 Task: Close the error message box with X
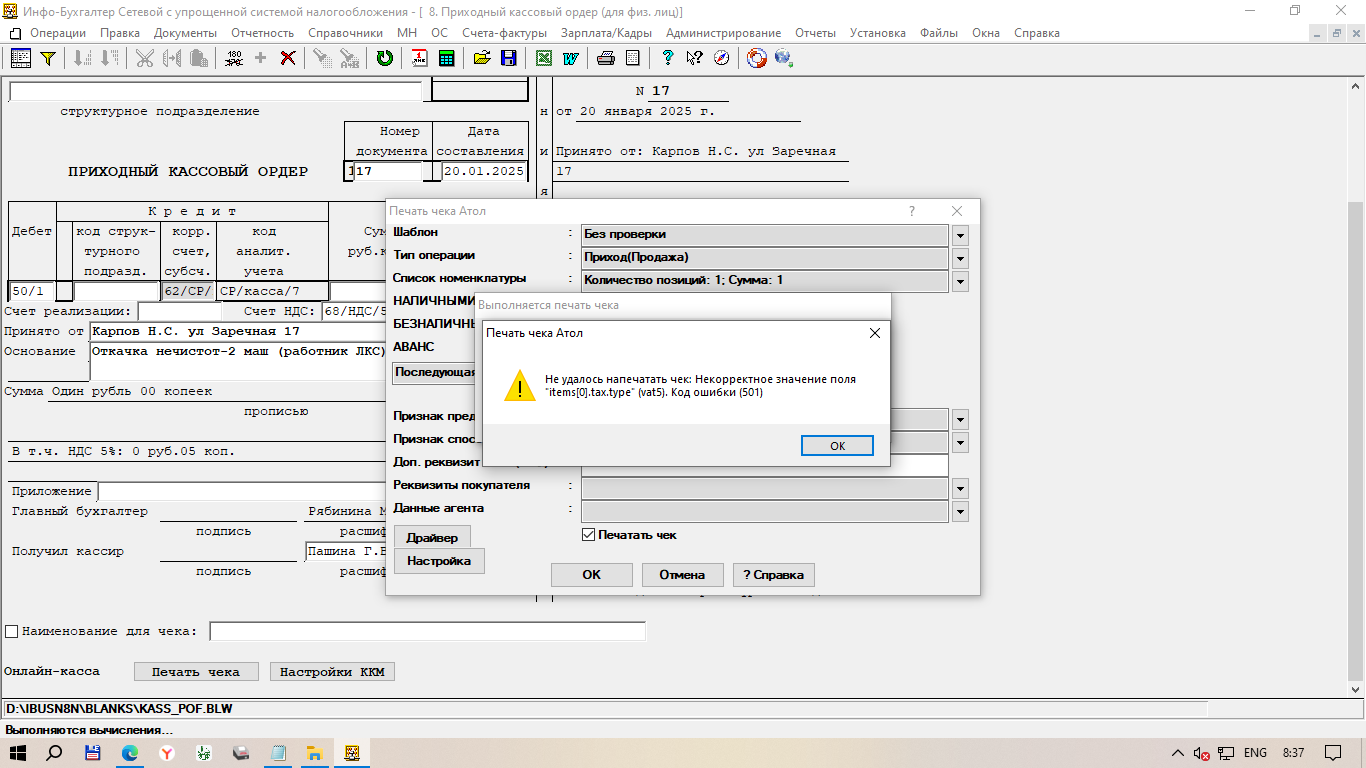pos(874,333)
